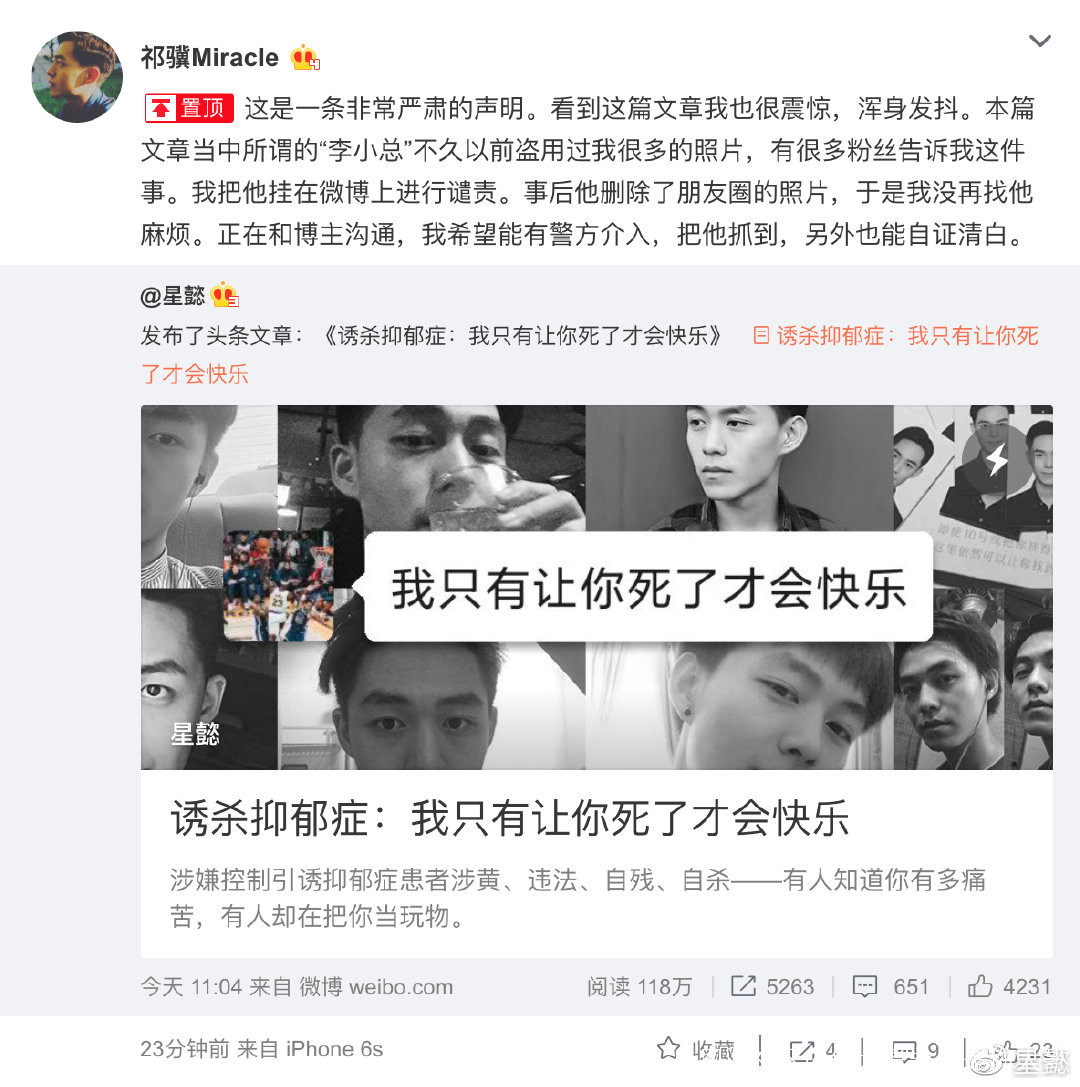Screen dimensions: 1080x1087
Task: Open the article cover image collage
Action: pos(596,587)
